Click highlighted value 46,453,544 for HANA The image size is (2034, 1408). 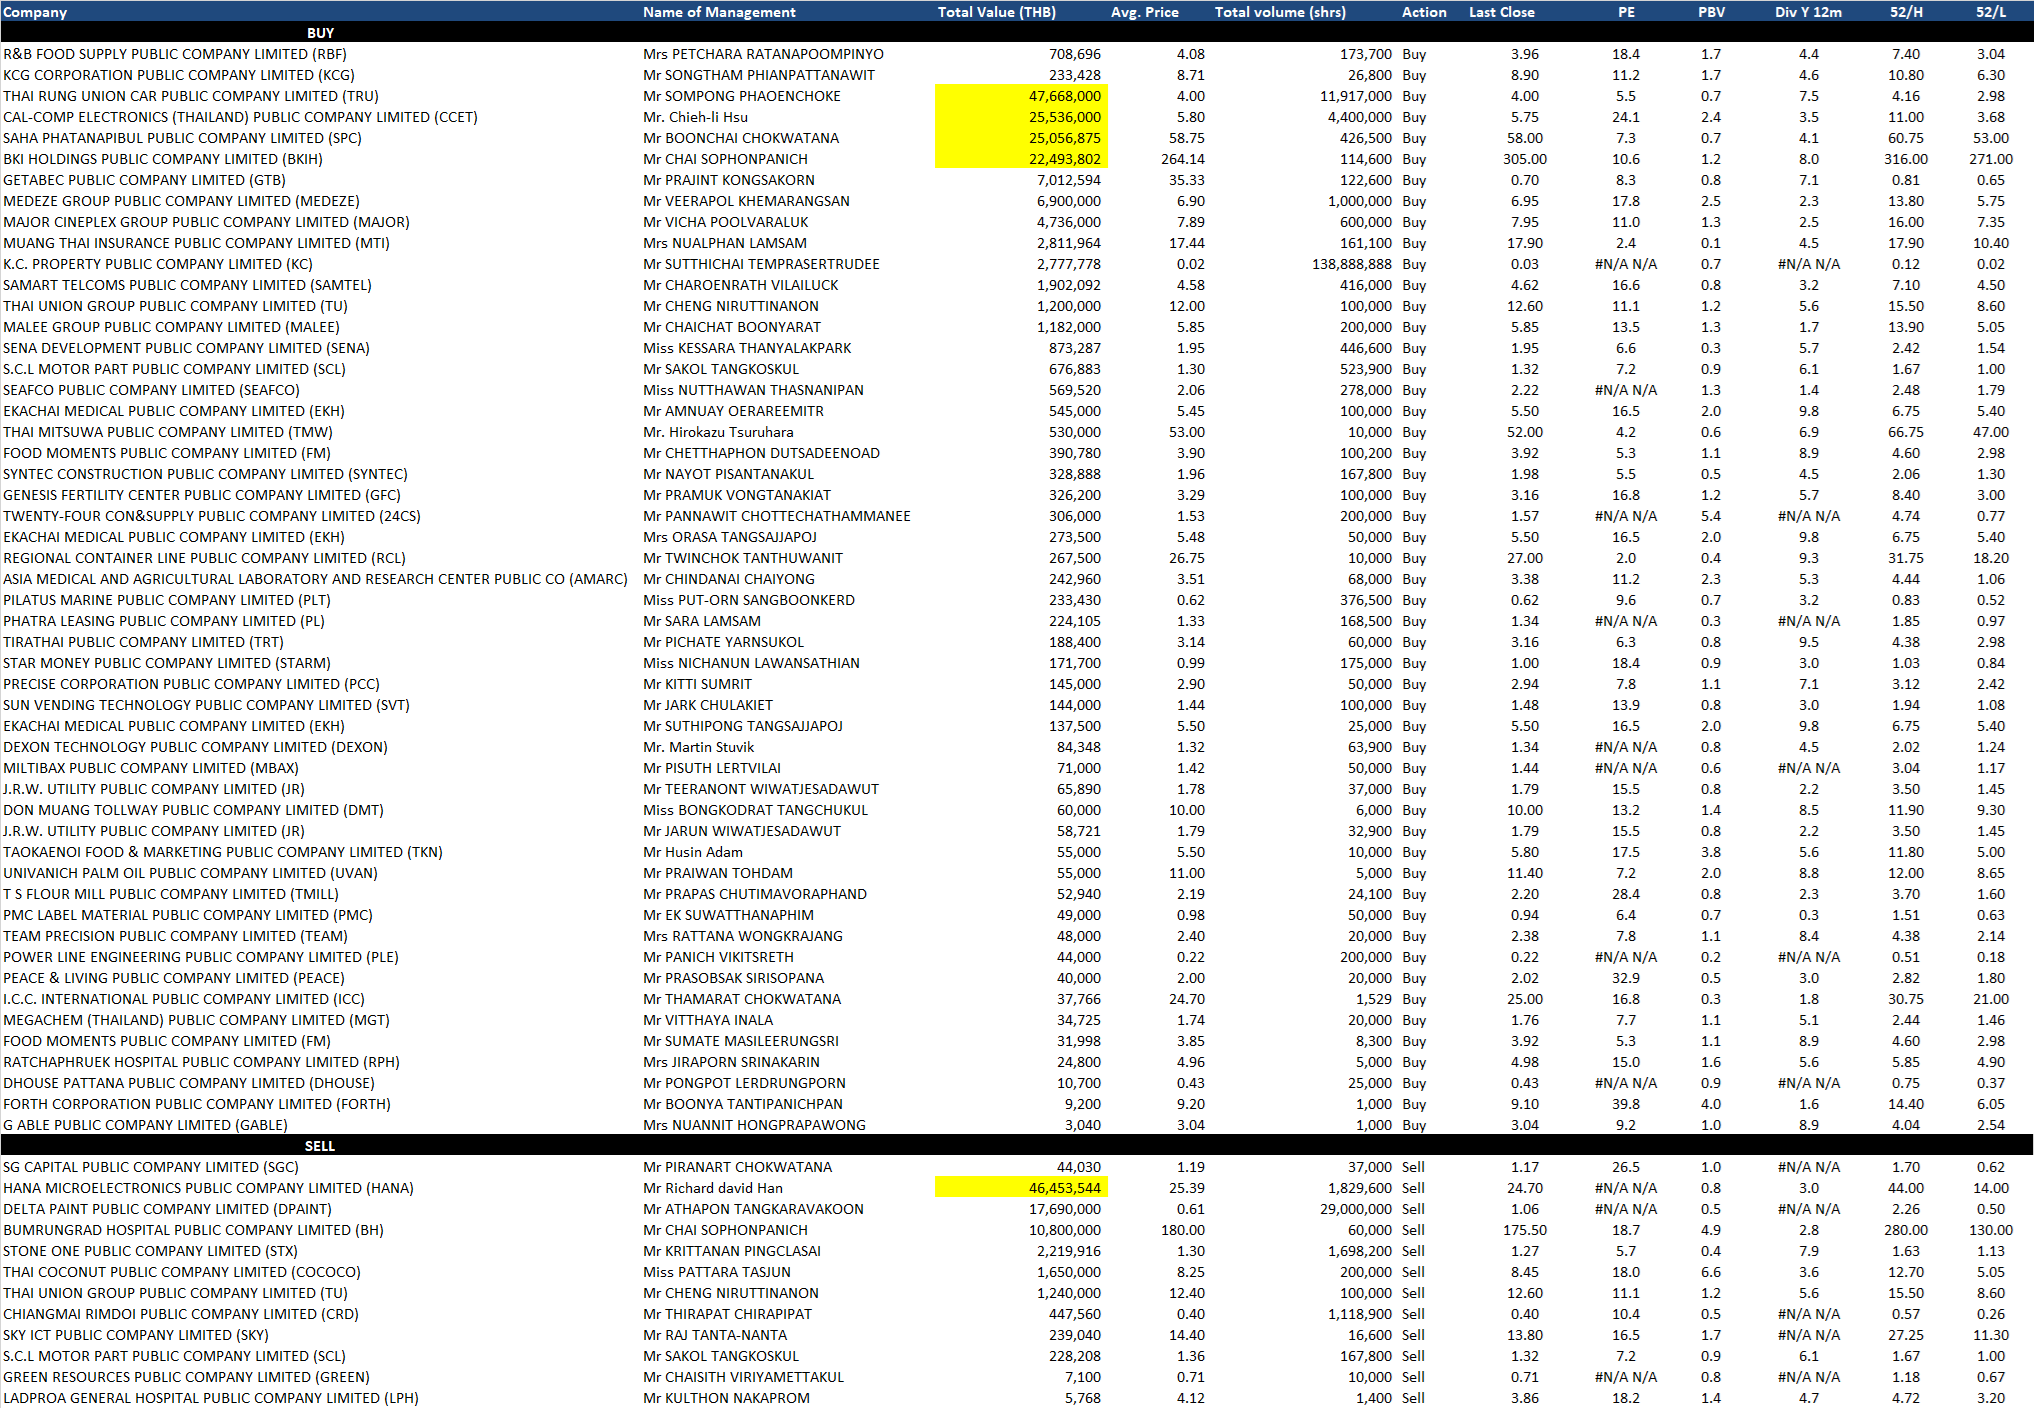pyautogui.click(x=1064, y=1188)
